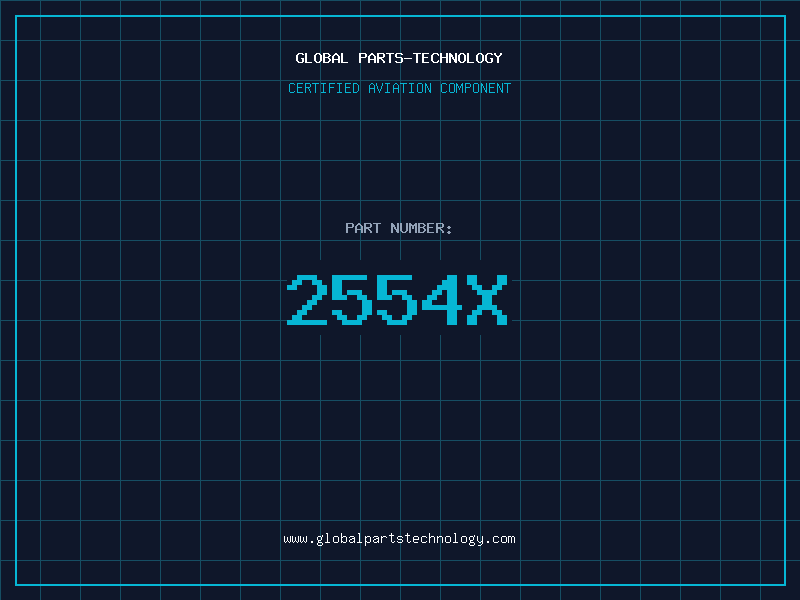
Task: Select the CERTIFIED AVIATION COMPONENT subtitle
Action: pyautogui.click(x=399, y=88)
